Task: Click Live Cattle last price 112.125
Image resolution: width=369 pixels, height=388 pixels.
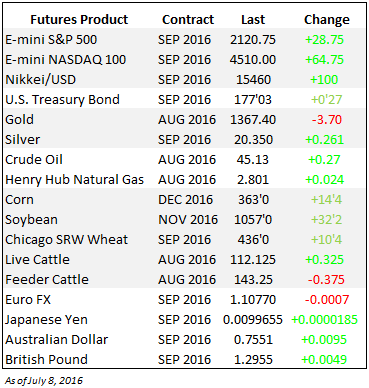Action: pyautogui.click(x=253, y=260)
